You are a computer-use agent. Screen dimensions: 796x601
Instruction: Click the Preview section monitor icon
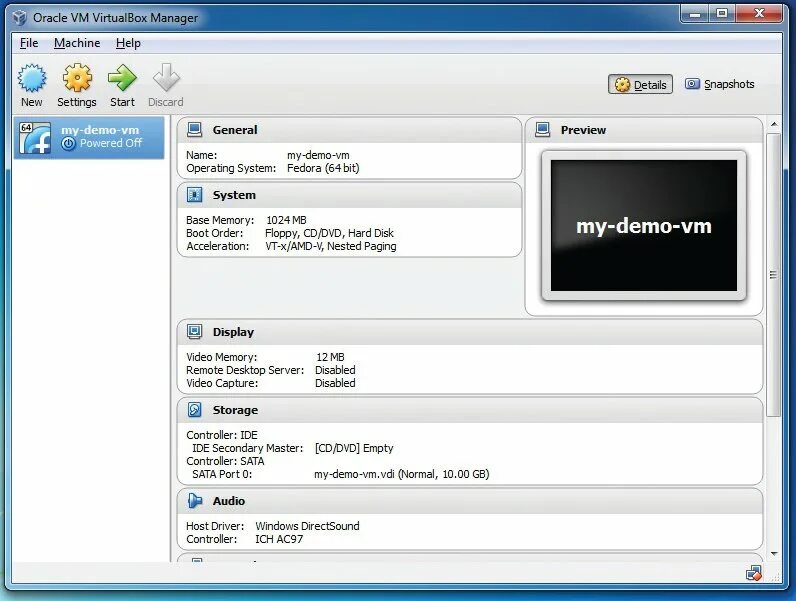[543, 130]
